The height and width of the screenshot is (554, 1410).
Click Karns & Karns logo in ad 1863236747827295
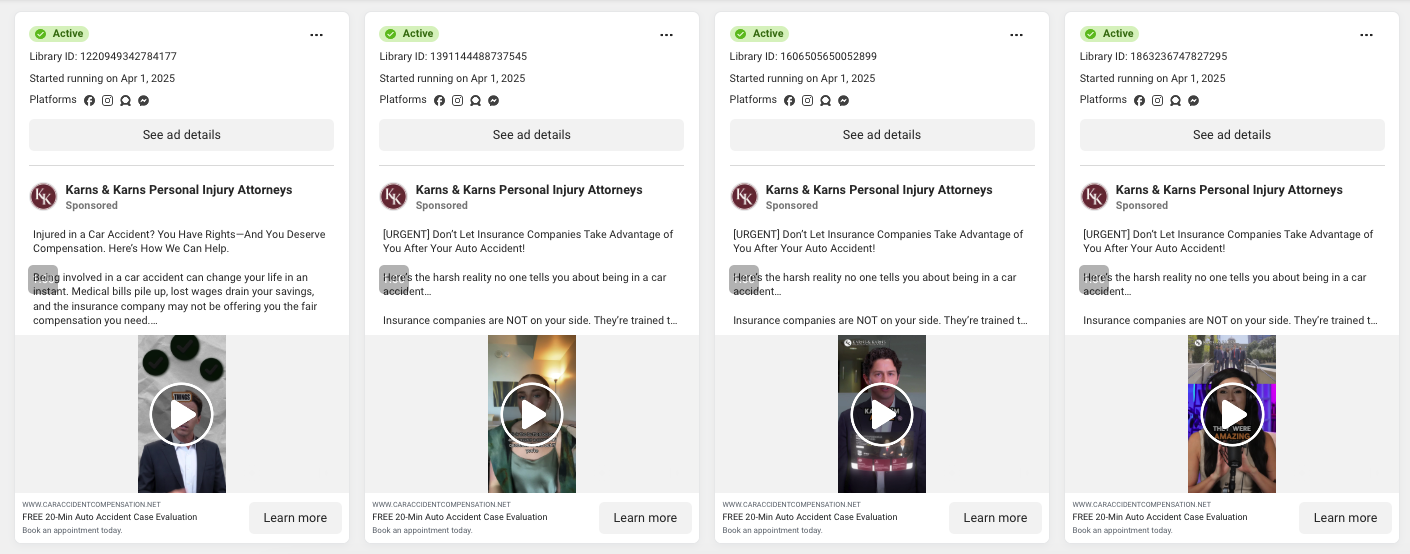[x=1094, y=196]
